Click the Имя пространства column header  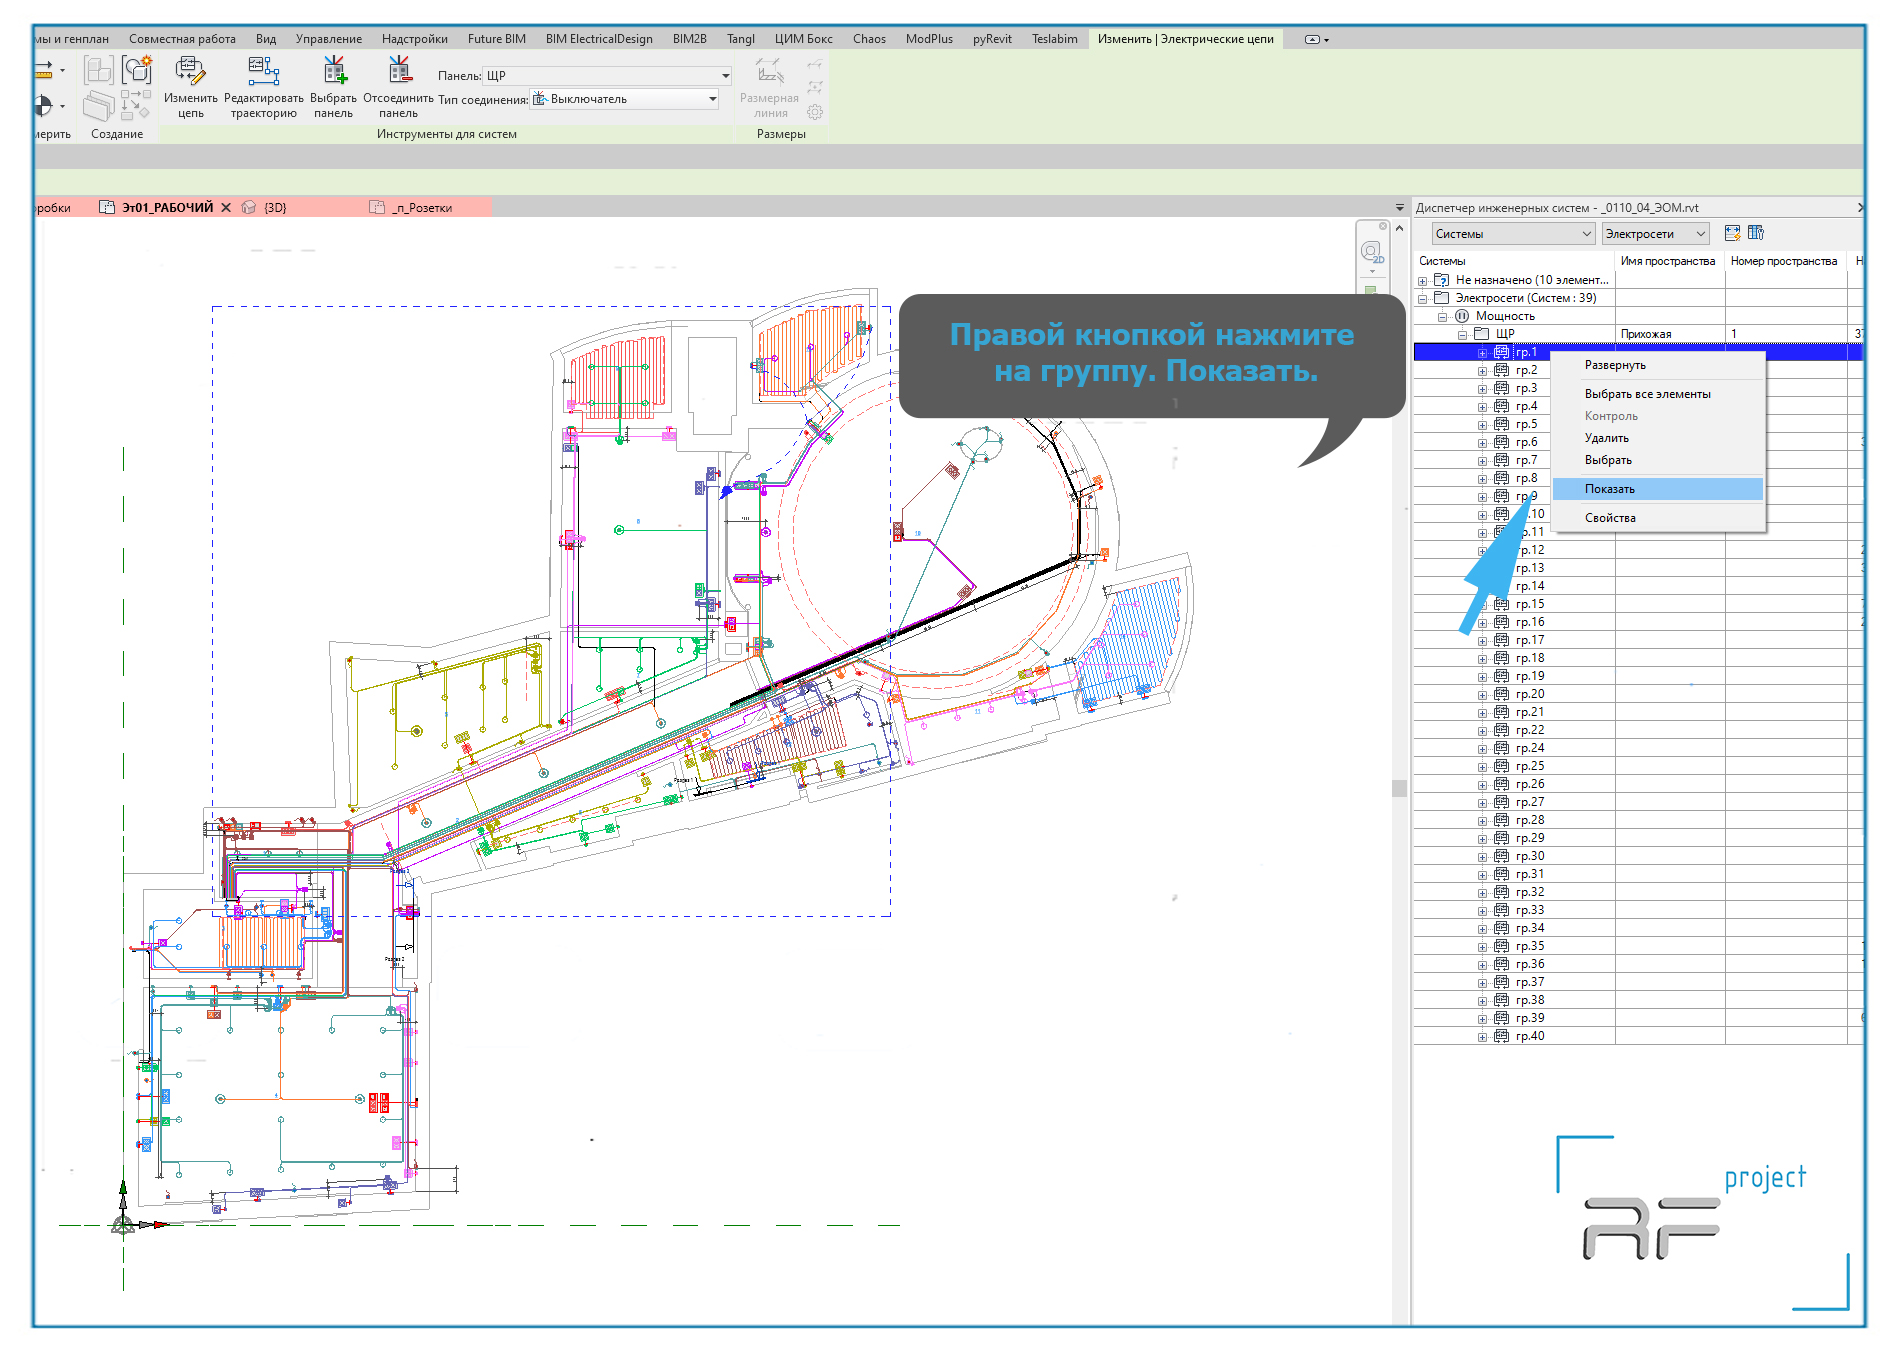point(1668,261)
